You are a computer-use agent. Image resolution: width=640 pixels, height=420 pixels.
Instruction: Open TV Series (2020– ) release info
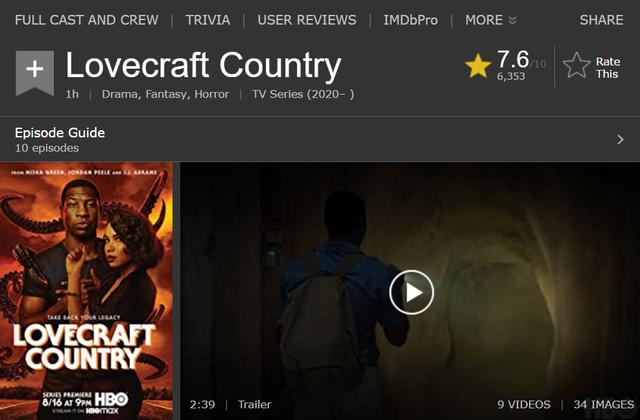pos(303,94)
